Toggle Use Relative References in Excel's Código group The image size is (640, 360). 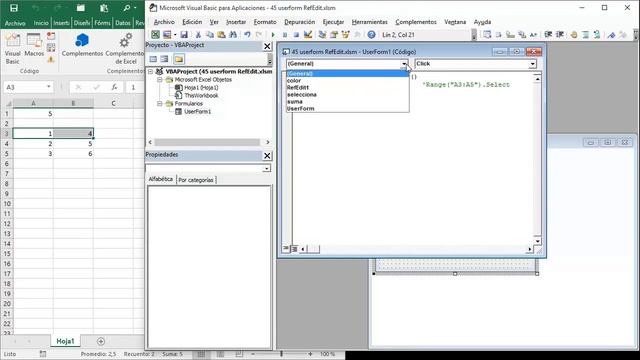[x=51, y=48]
